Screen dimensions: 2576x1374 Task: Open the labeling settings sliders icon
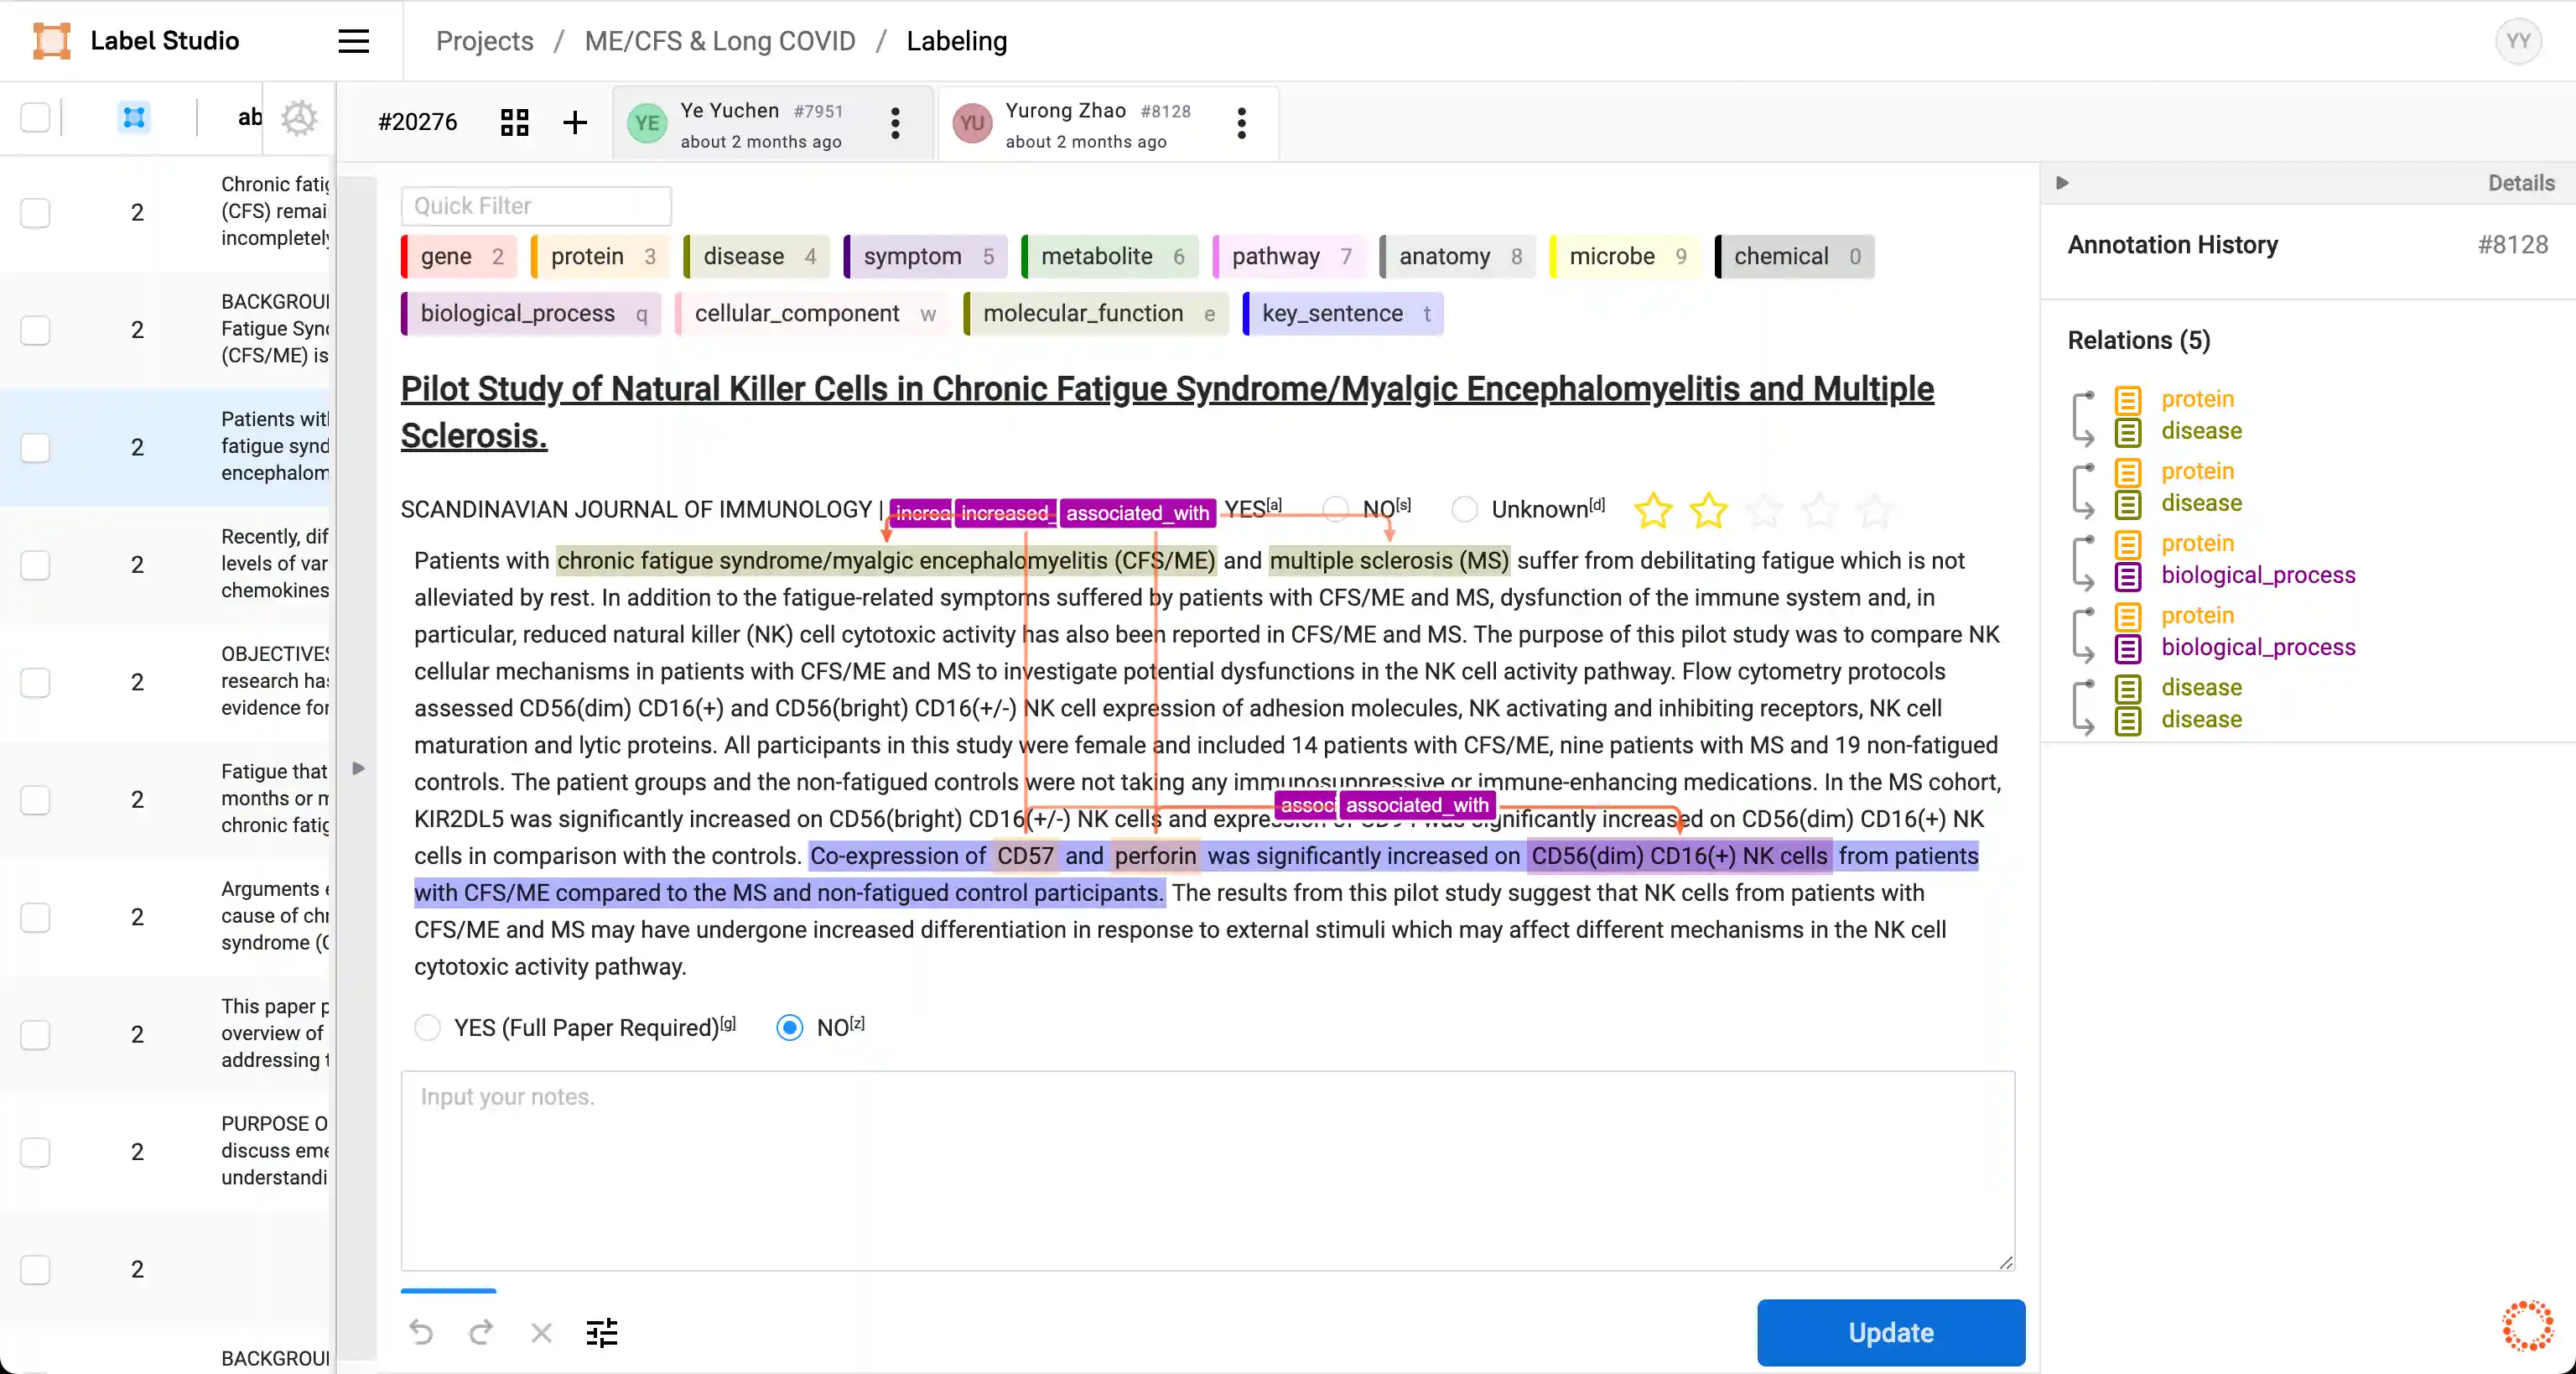[601, 1332]
